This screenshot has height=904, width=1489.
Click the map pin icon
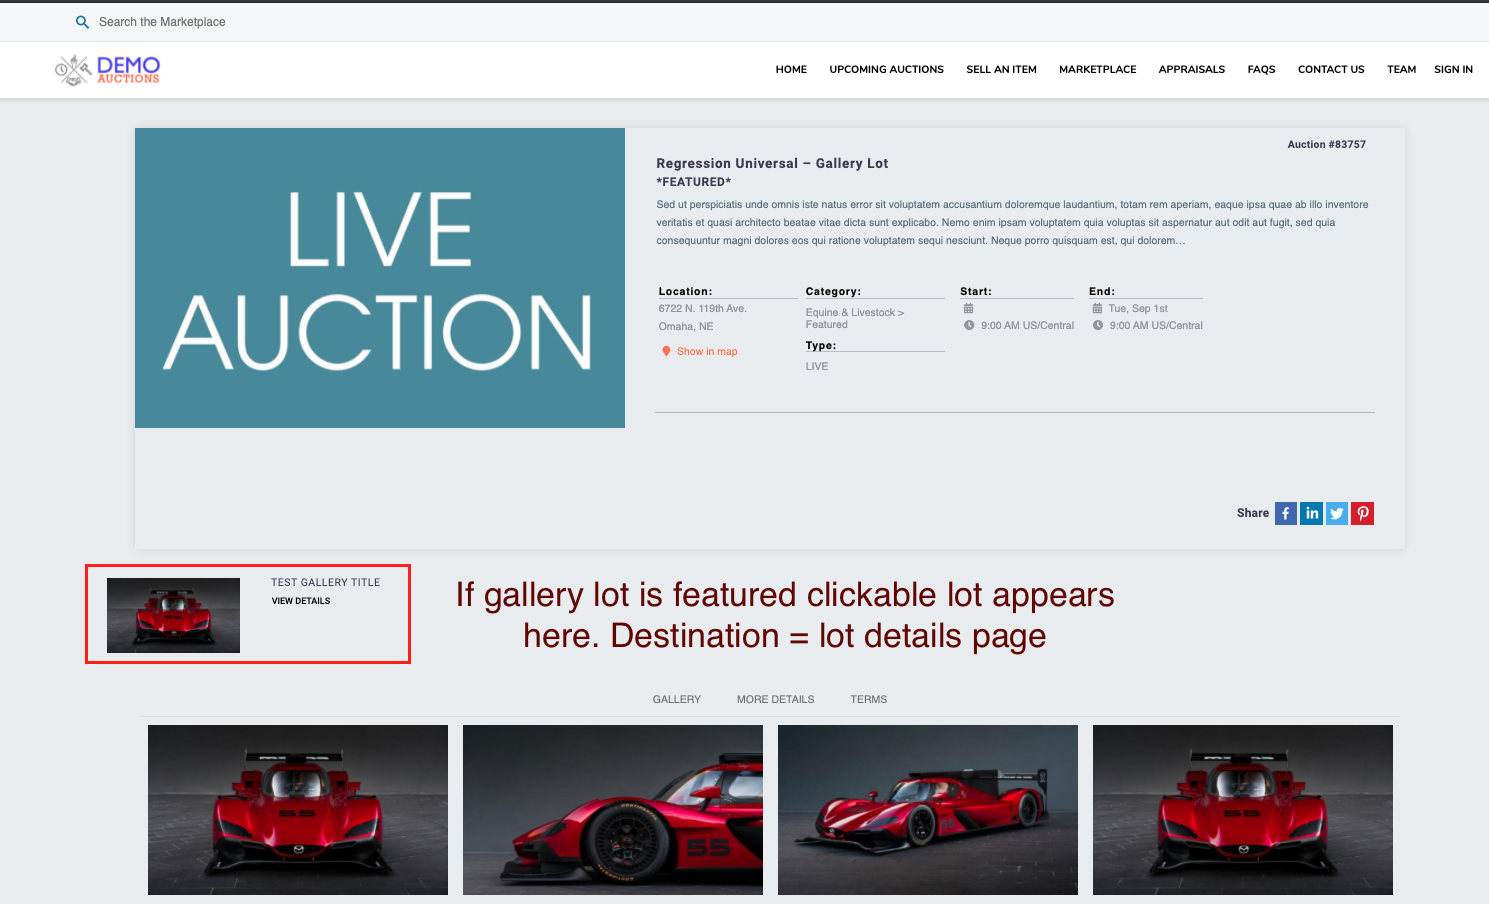666,351
